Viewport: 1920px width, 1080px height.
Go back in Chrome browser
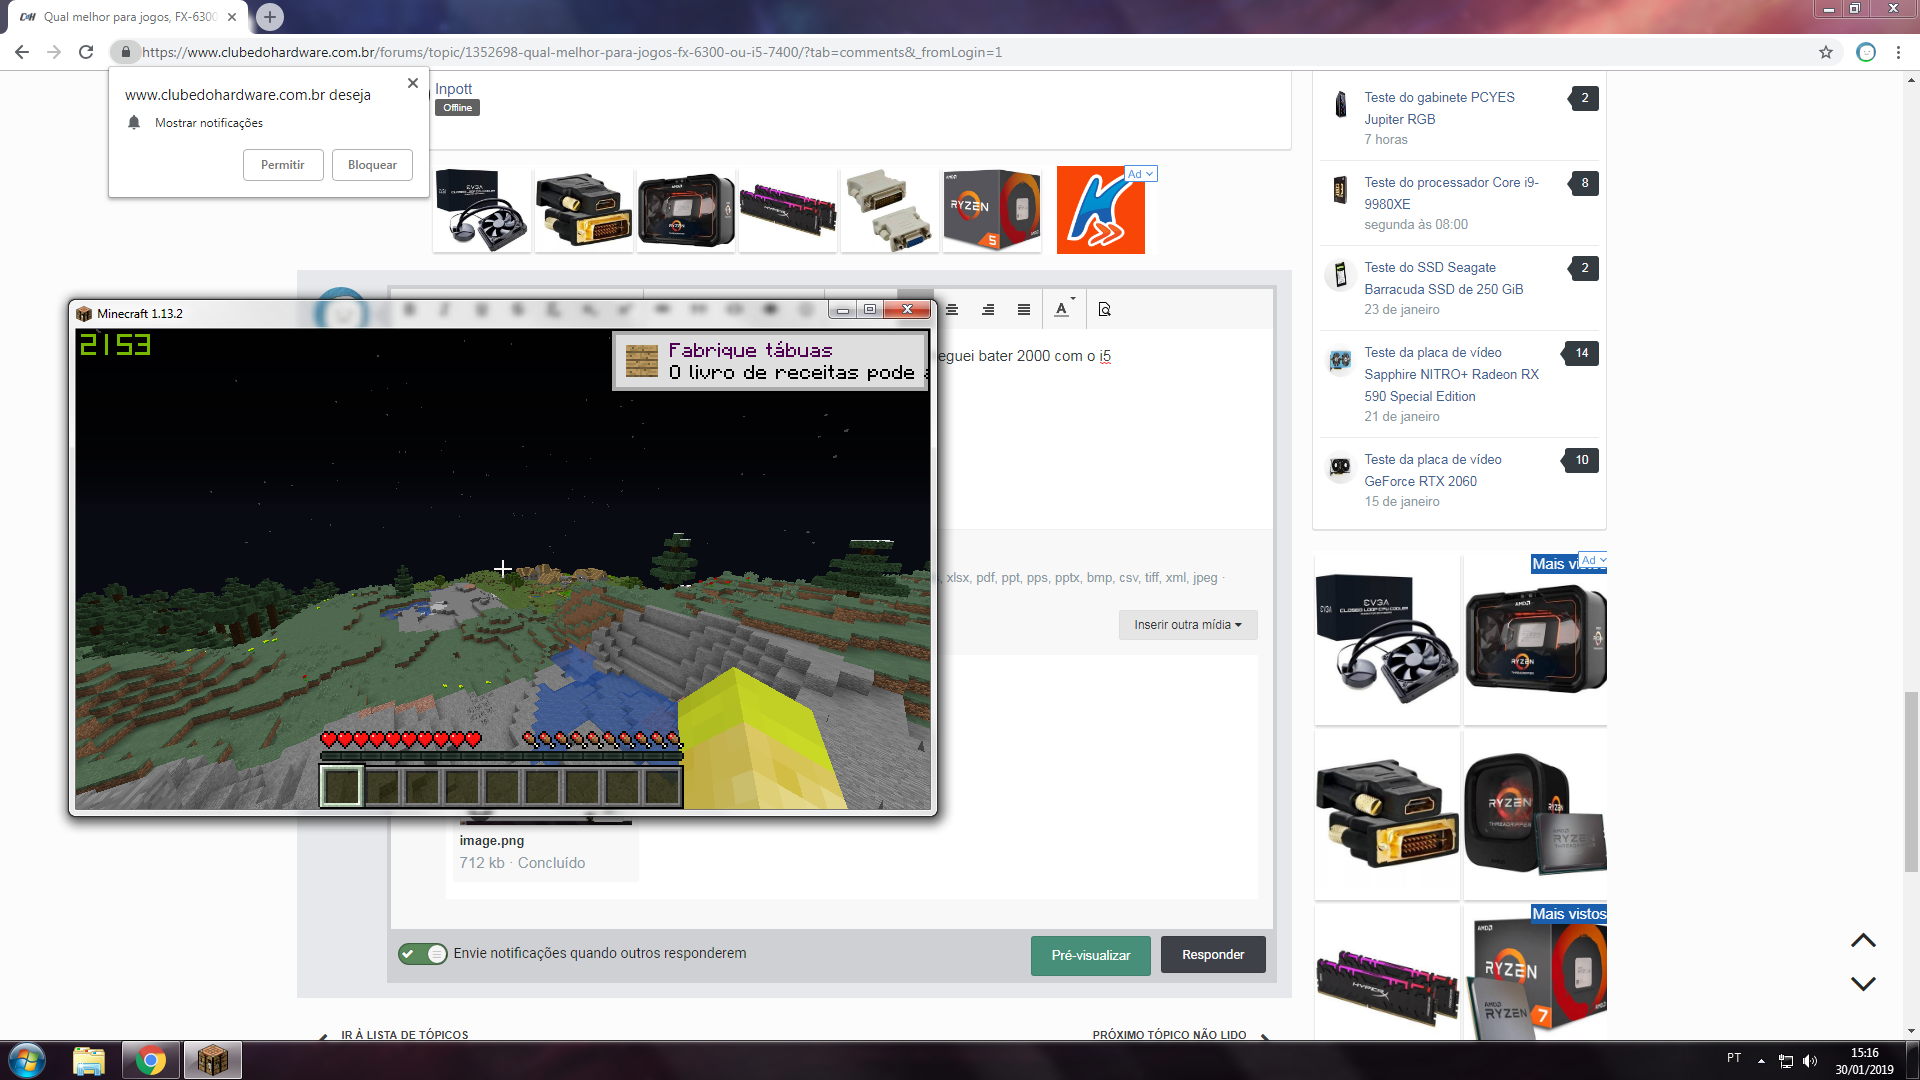click(x=22, y=52)
